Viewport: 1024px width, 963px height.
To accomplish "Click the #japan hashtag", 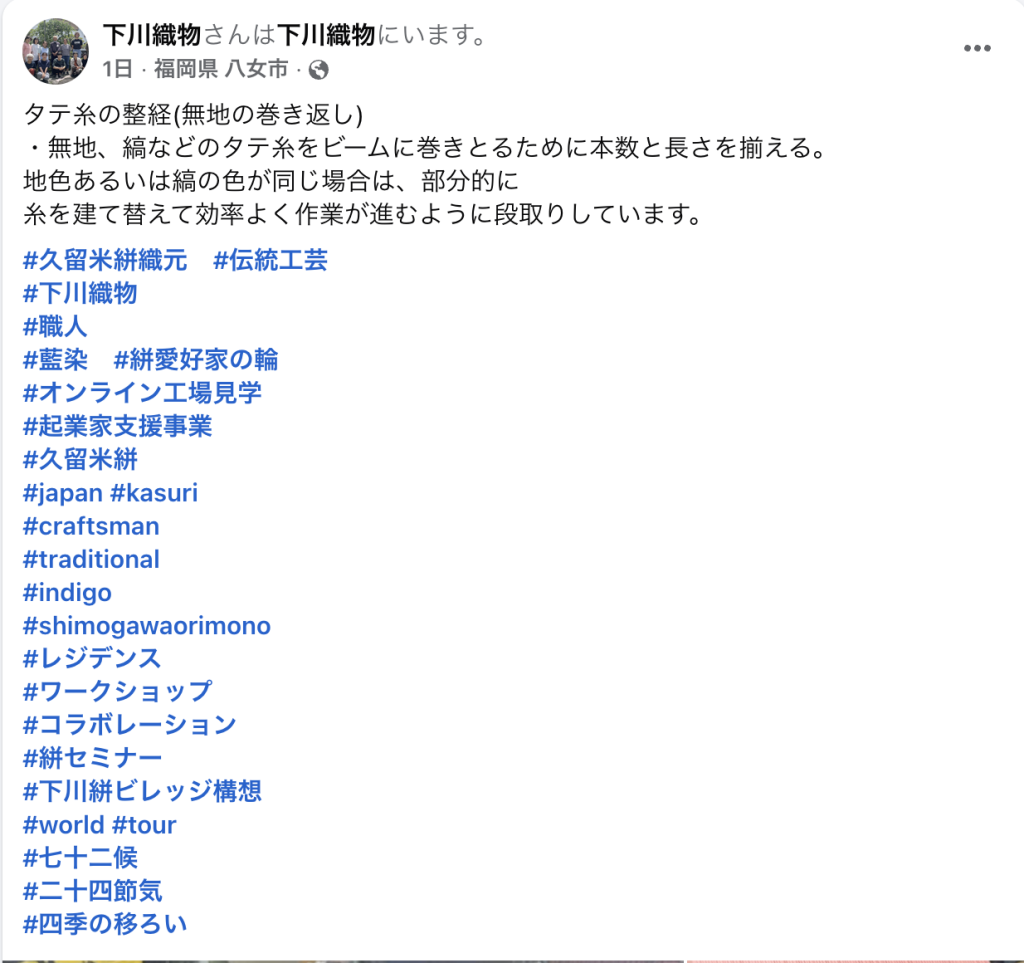I will click(63, 492).
